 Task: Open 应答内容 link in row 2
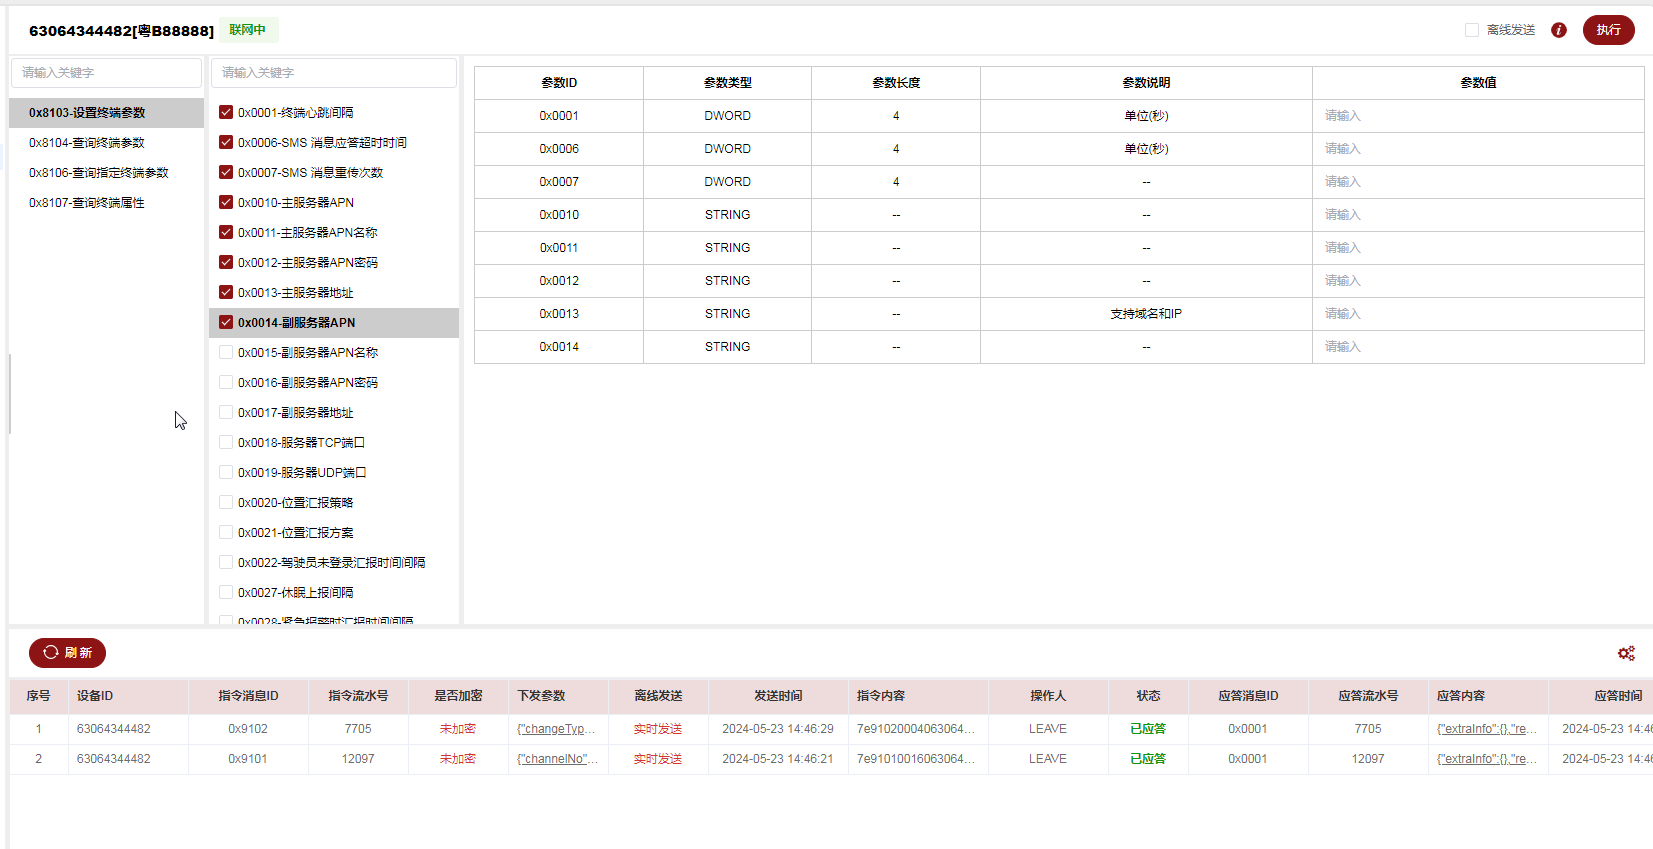(x=1486, y=759)
